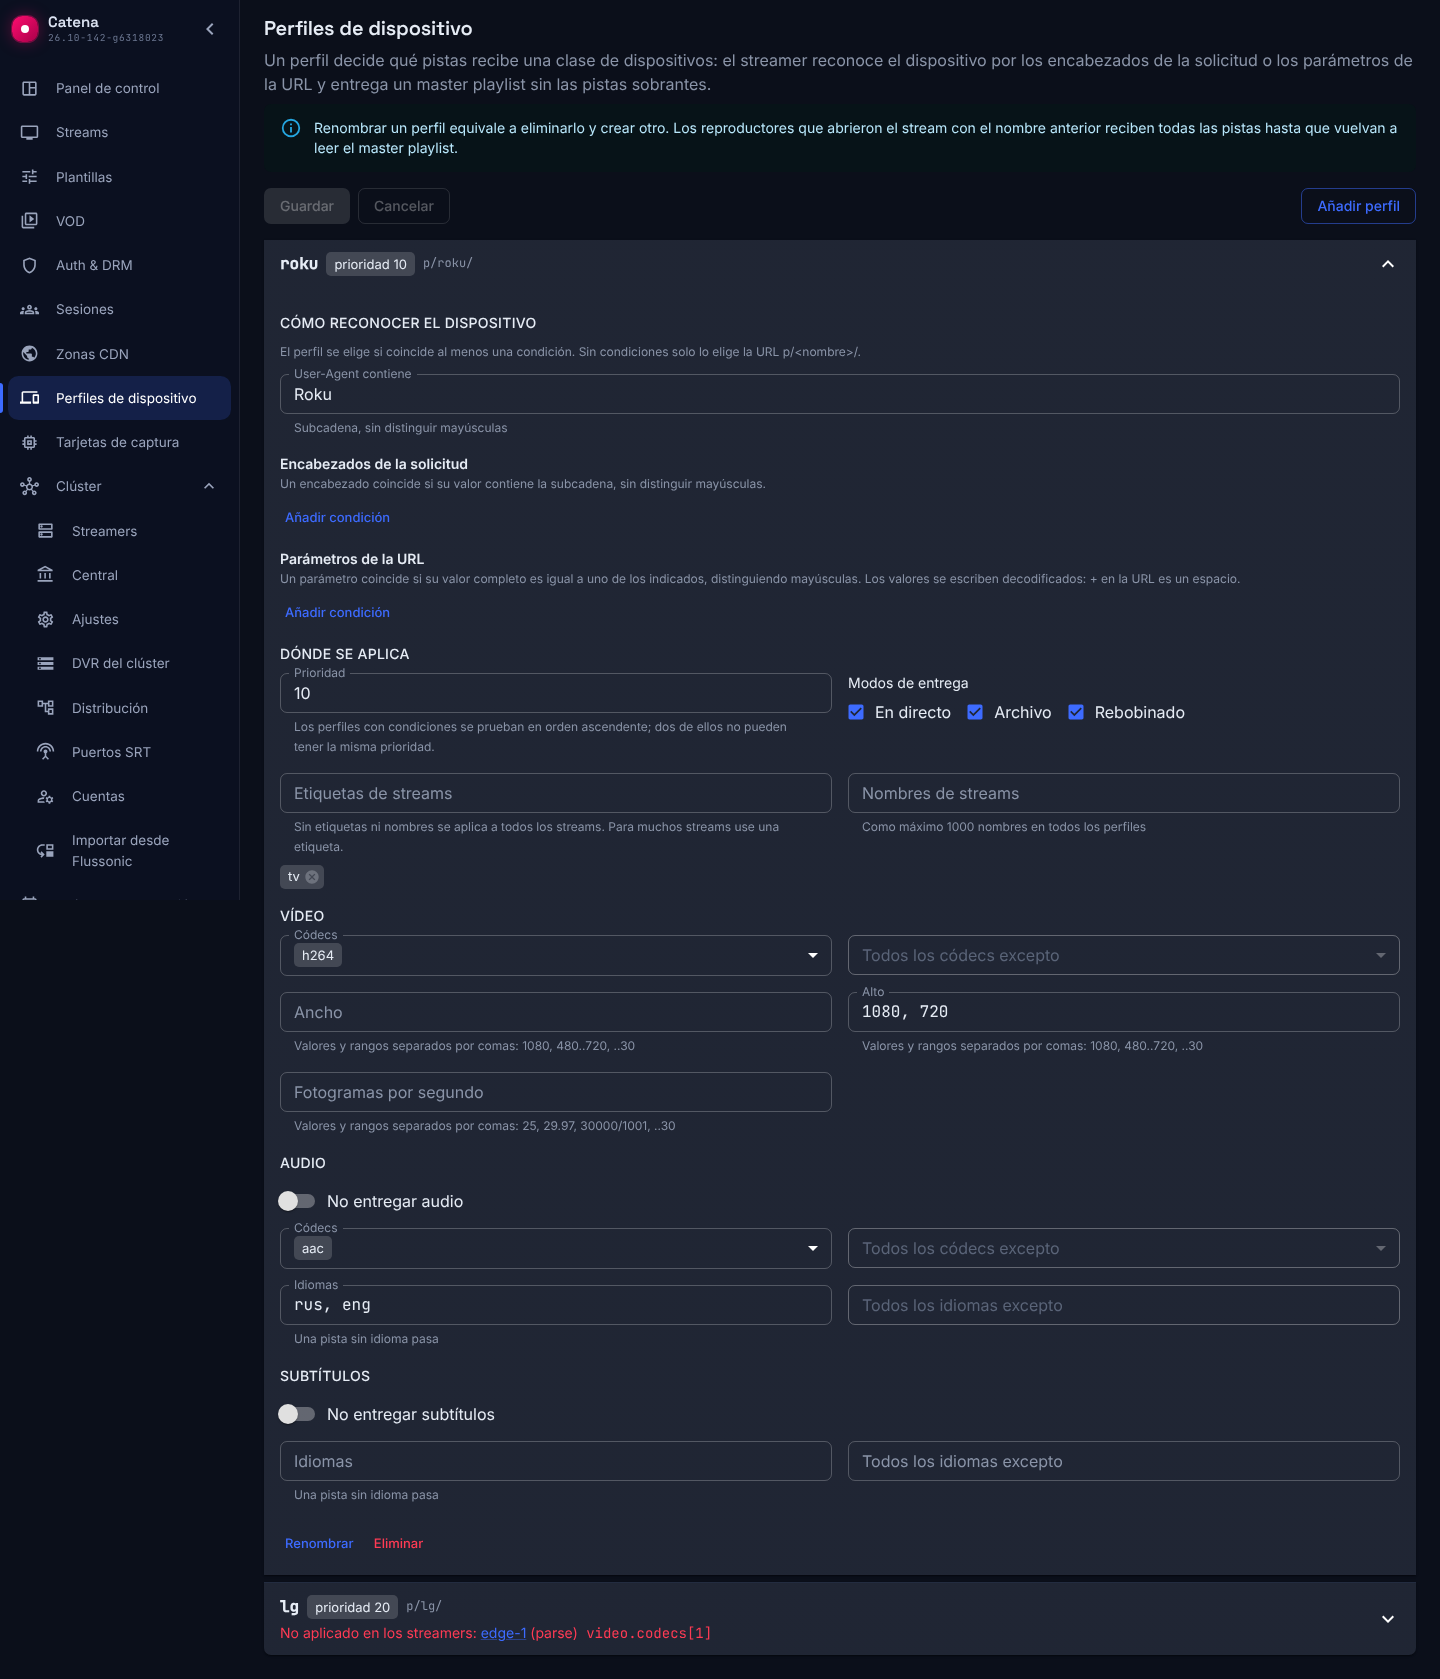Click the DVR del clúster storage icon

[46, 663]
